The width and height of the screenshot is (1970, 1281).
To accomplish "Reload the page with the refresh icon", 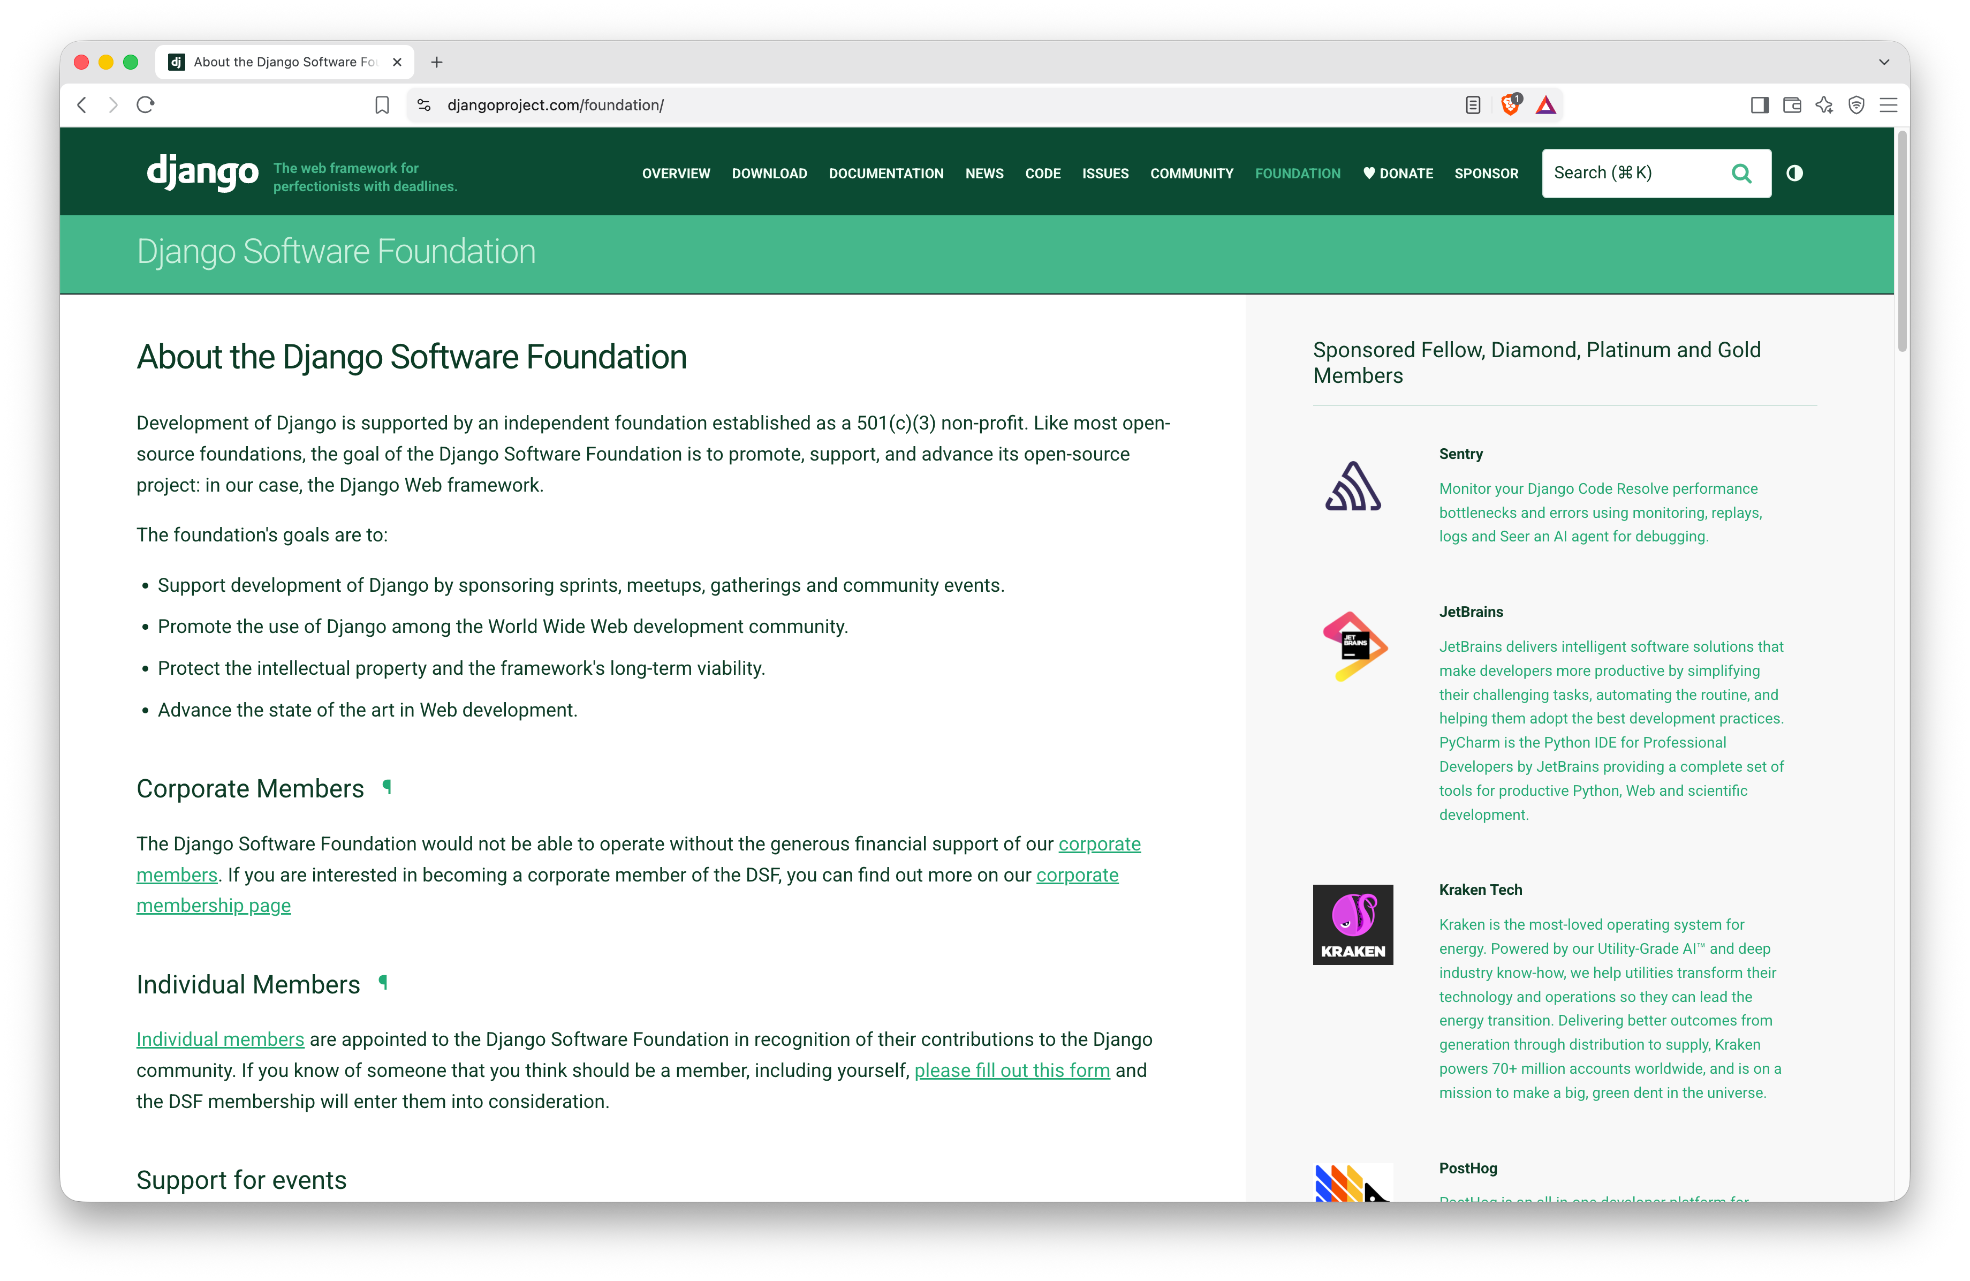I will tap(145, 105).
